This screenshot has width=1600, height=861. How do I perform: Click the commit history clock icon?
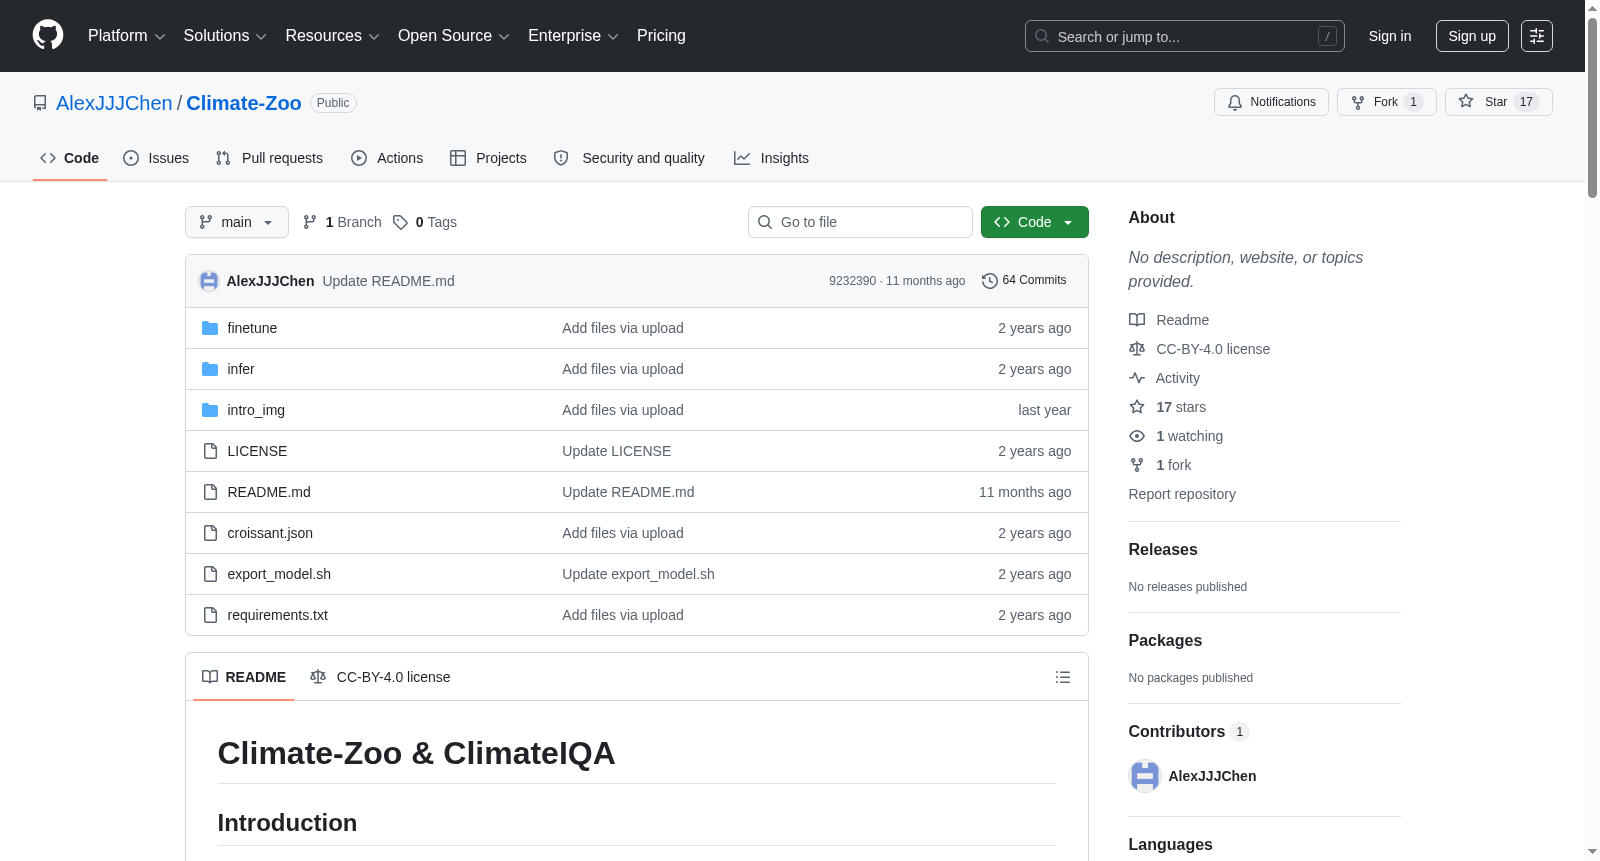(990, 281)
